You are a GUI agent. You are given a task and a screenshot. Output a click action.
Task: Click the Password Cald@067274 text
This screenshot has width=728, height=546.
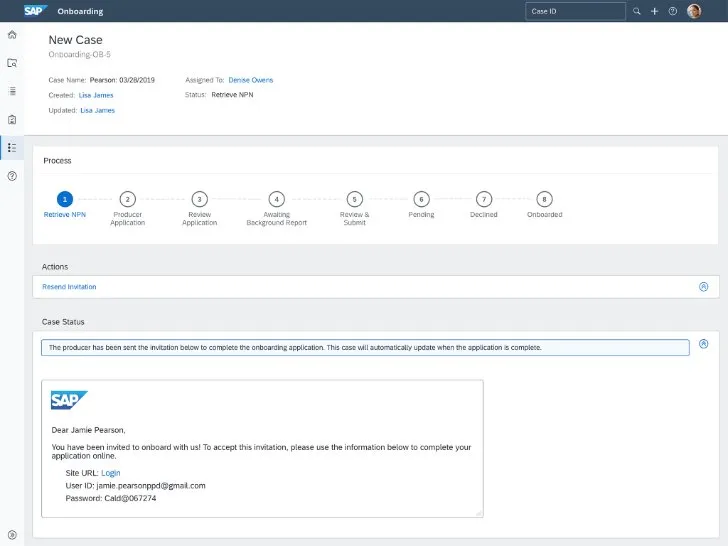click(111, 498)
